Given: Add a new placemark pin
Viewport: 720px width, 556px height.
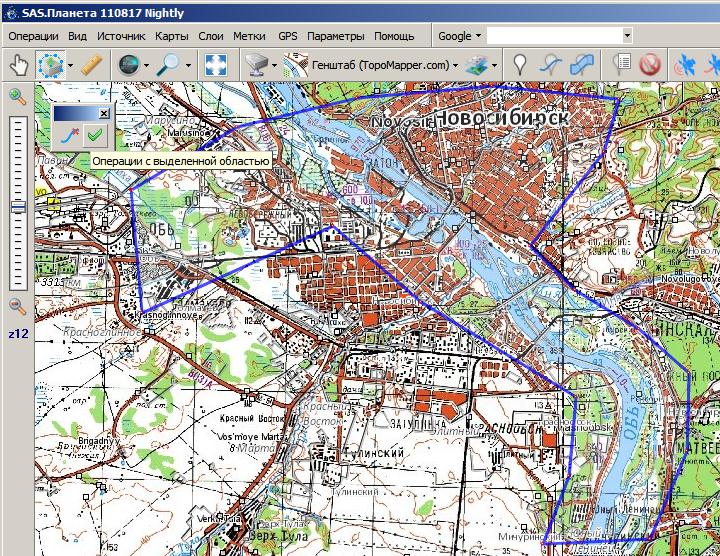Looking at the screenshot, I should 519,65.
